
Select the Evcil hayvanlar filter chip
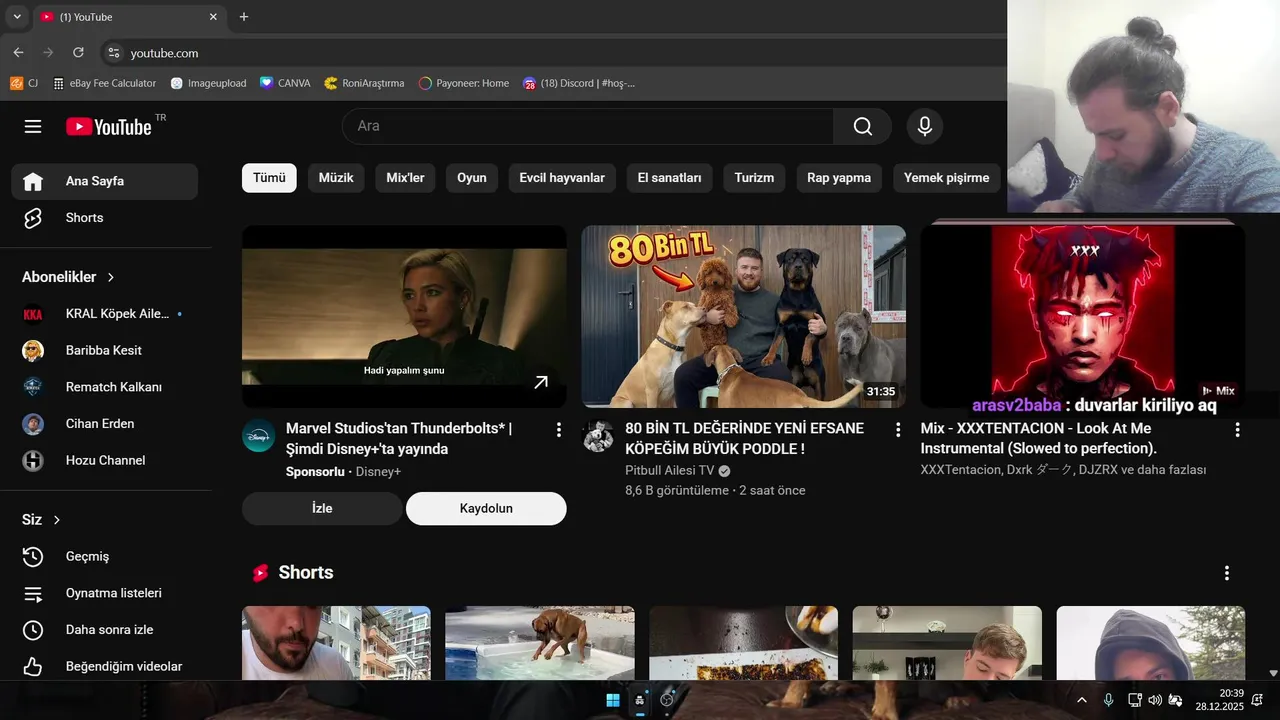pyautogui.click(x=562, y=178)
